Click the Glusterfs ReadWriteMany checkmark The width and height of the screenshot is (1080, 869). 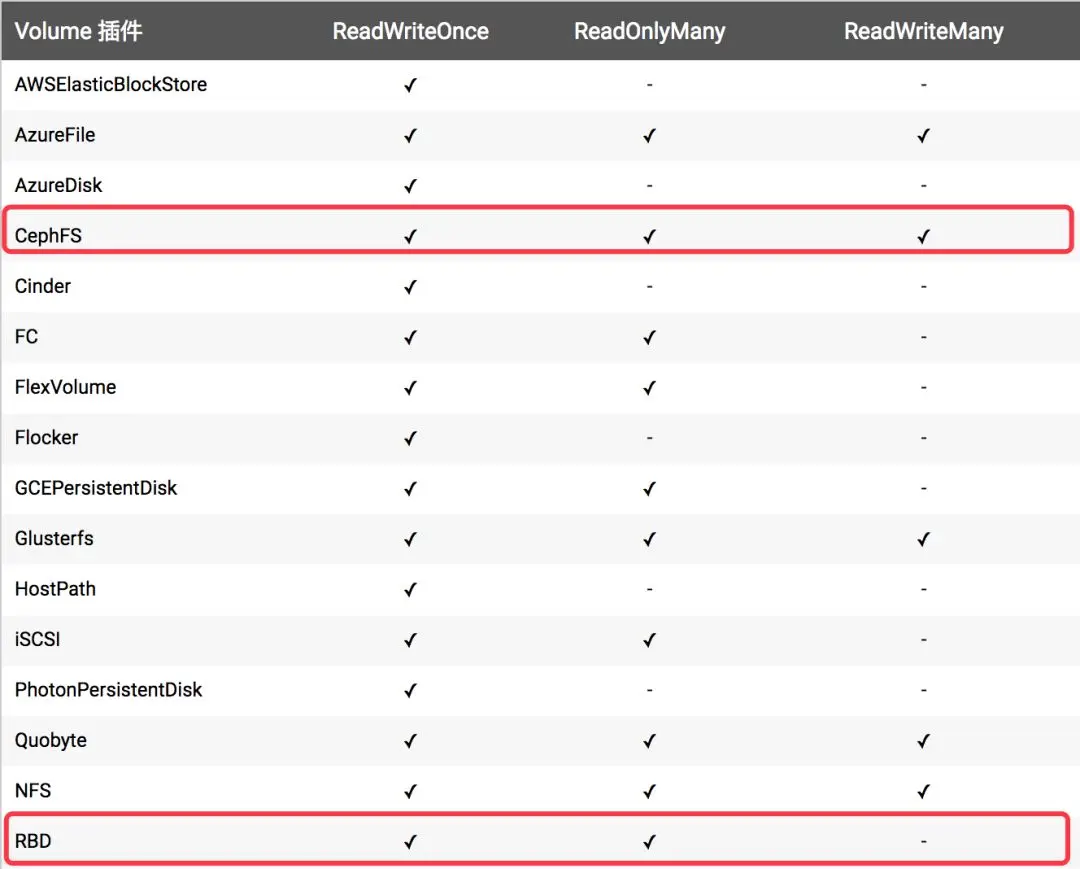(924, 539)
